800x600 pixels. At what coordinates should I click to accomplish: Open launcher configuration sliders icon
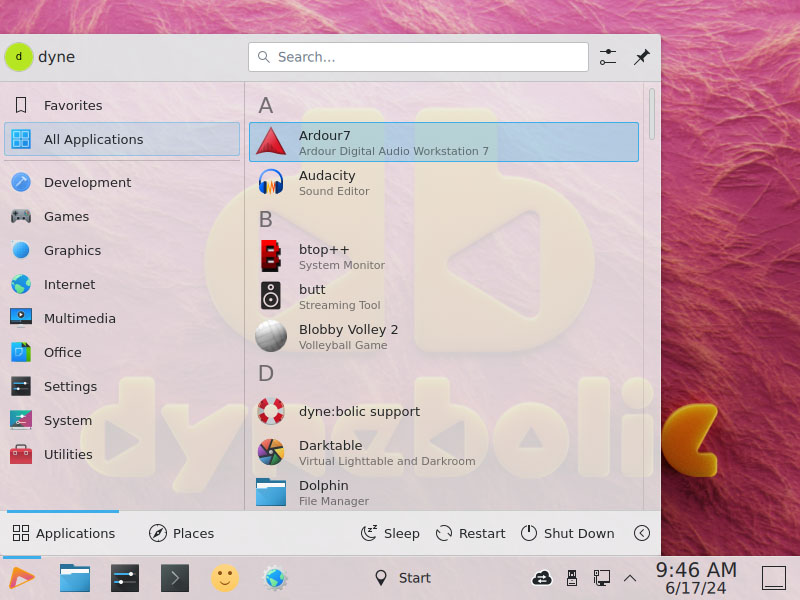pyautogui.click(x=608, y=57)
